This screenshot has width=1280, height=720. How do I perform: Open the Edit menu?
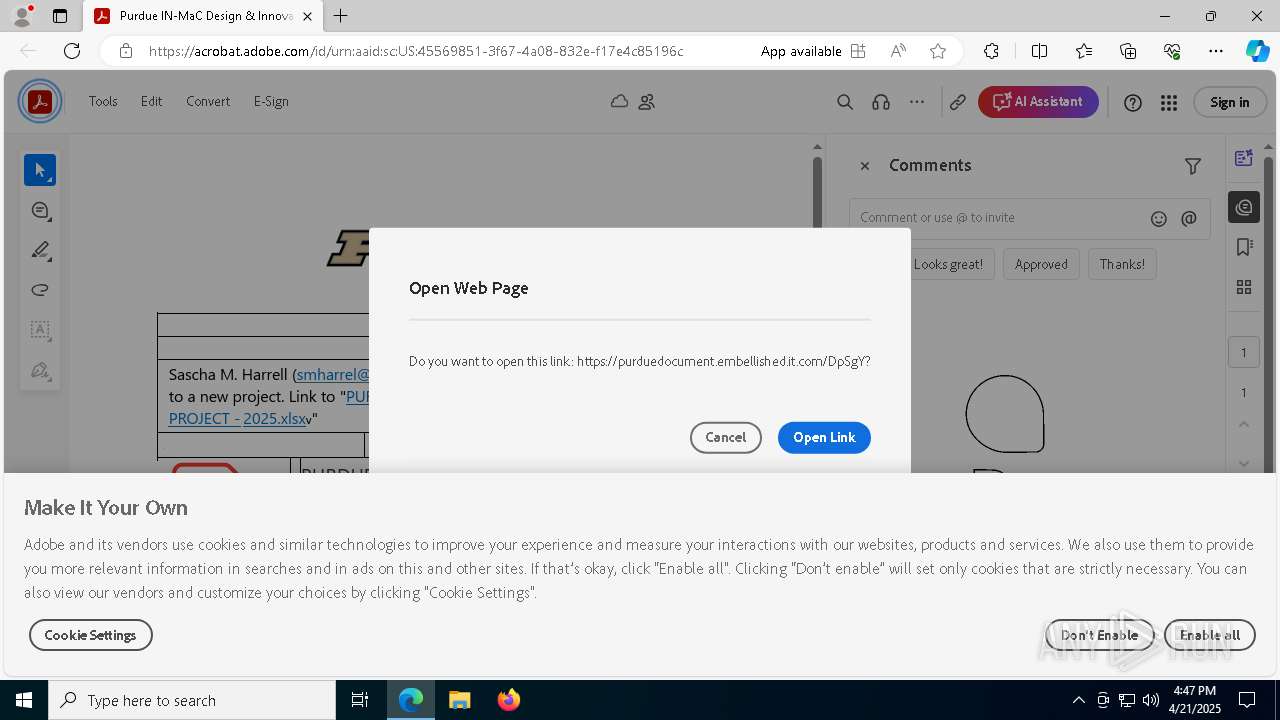click(x=151, y=101)
